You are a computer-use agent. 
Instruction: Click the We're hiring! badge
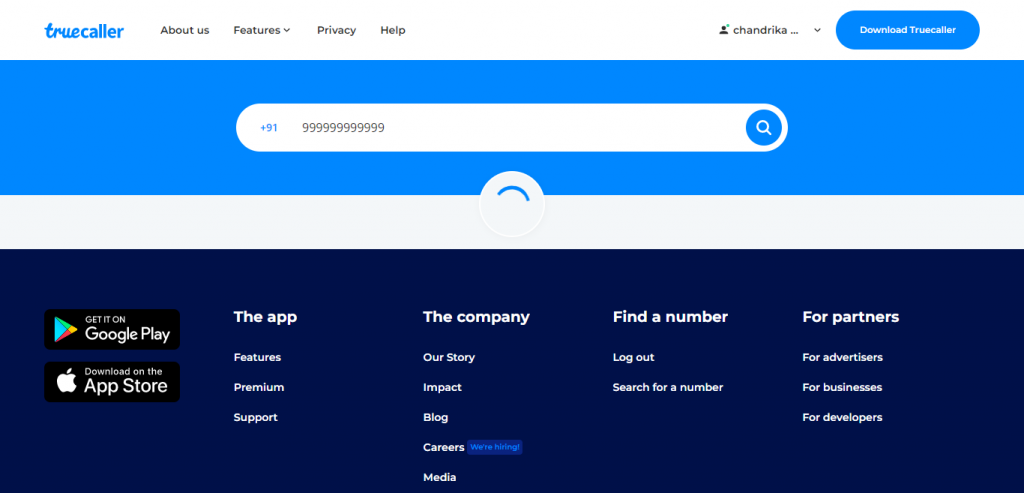(x=495, y=447)
